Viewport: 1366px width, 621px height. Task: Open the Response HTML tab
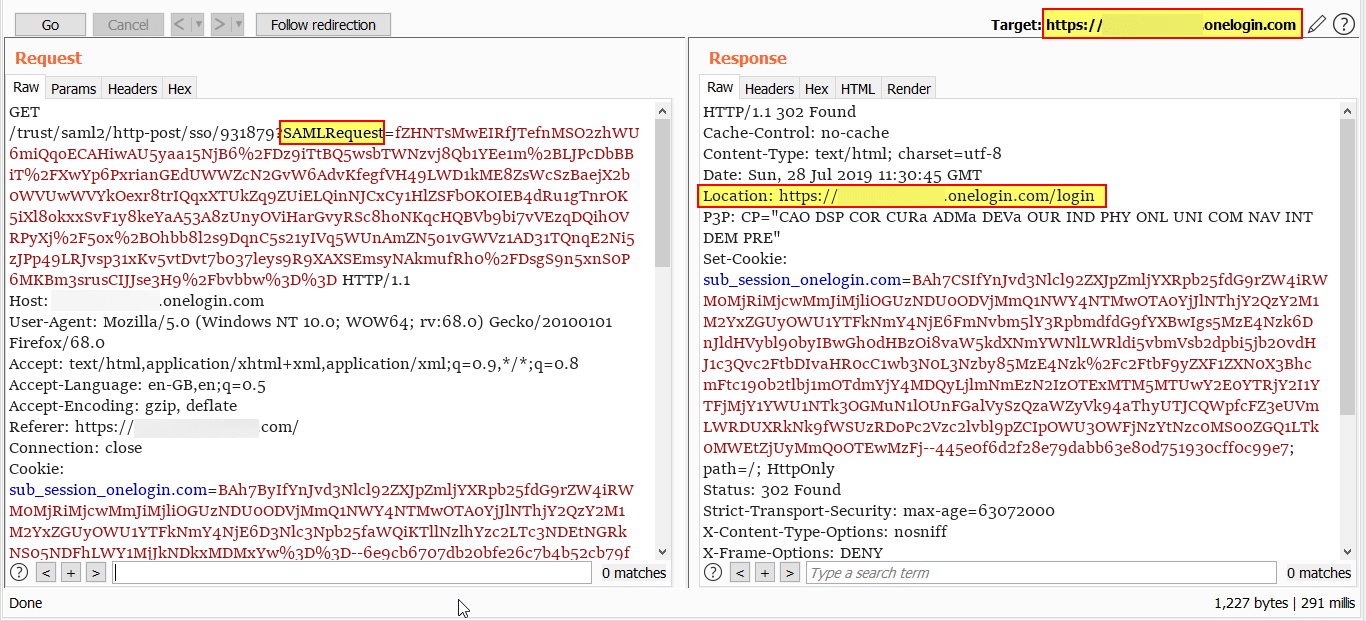click(858, 89)
